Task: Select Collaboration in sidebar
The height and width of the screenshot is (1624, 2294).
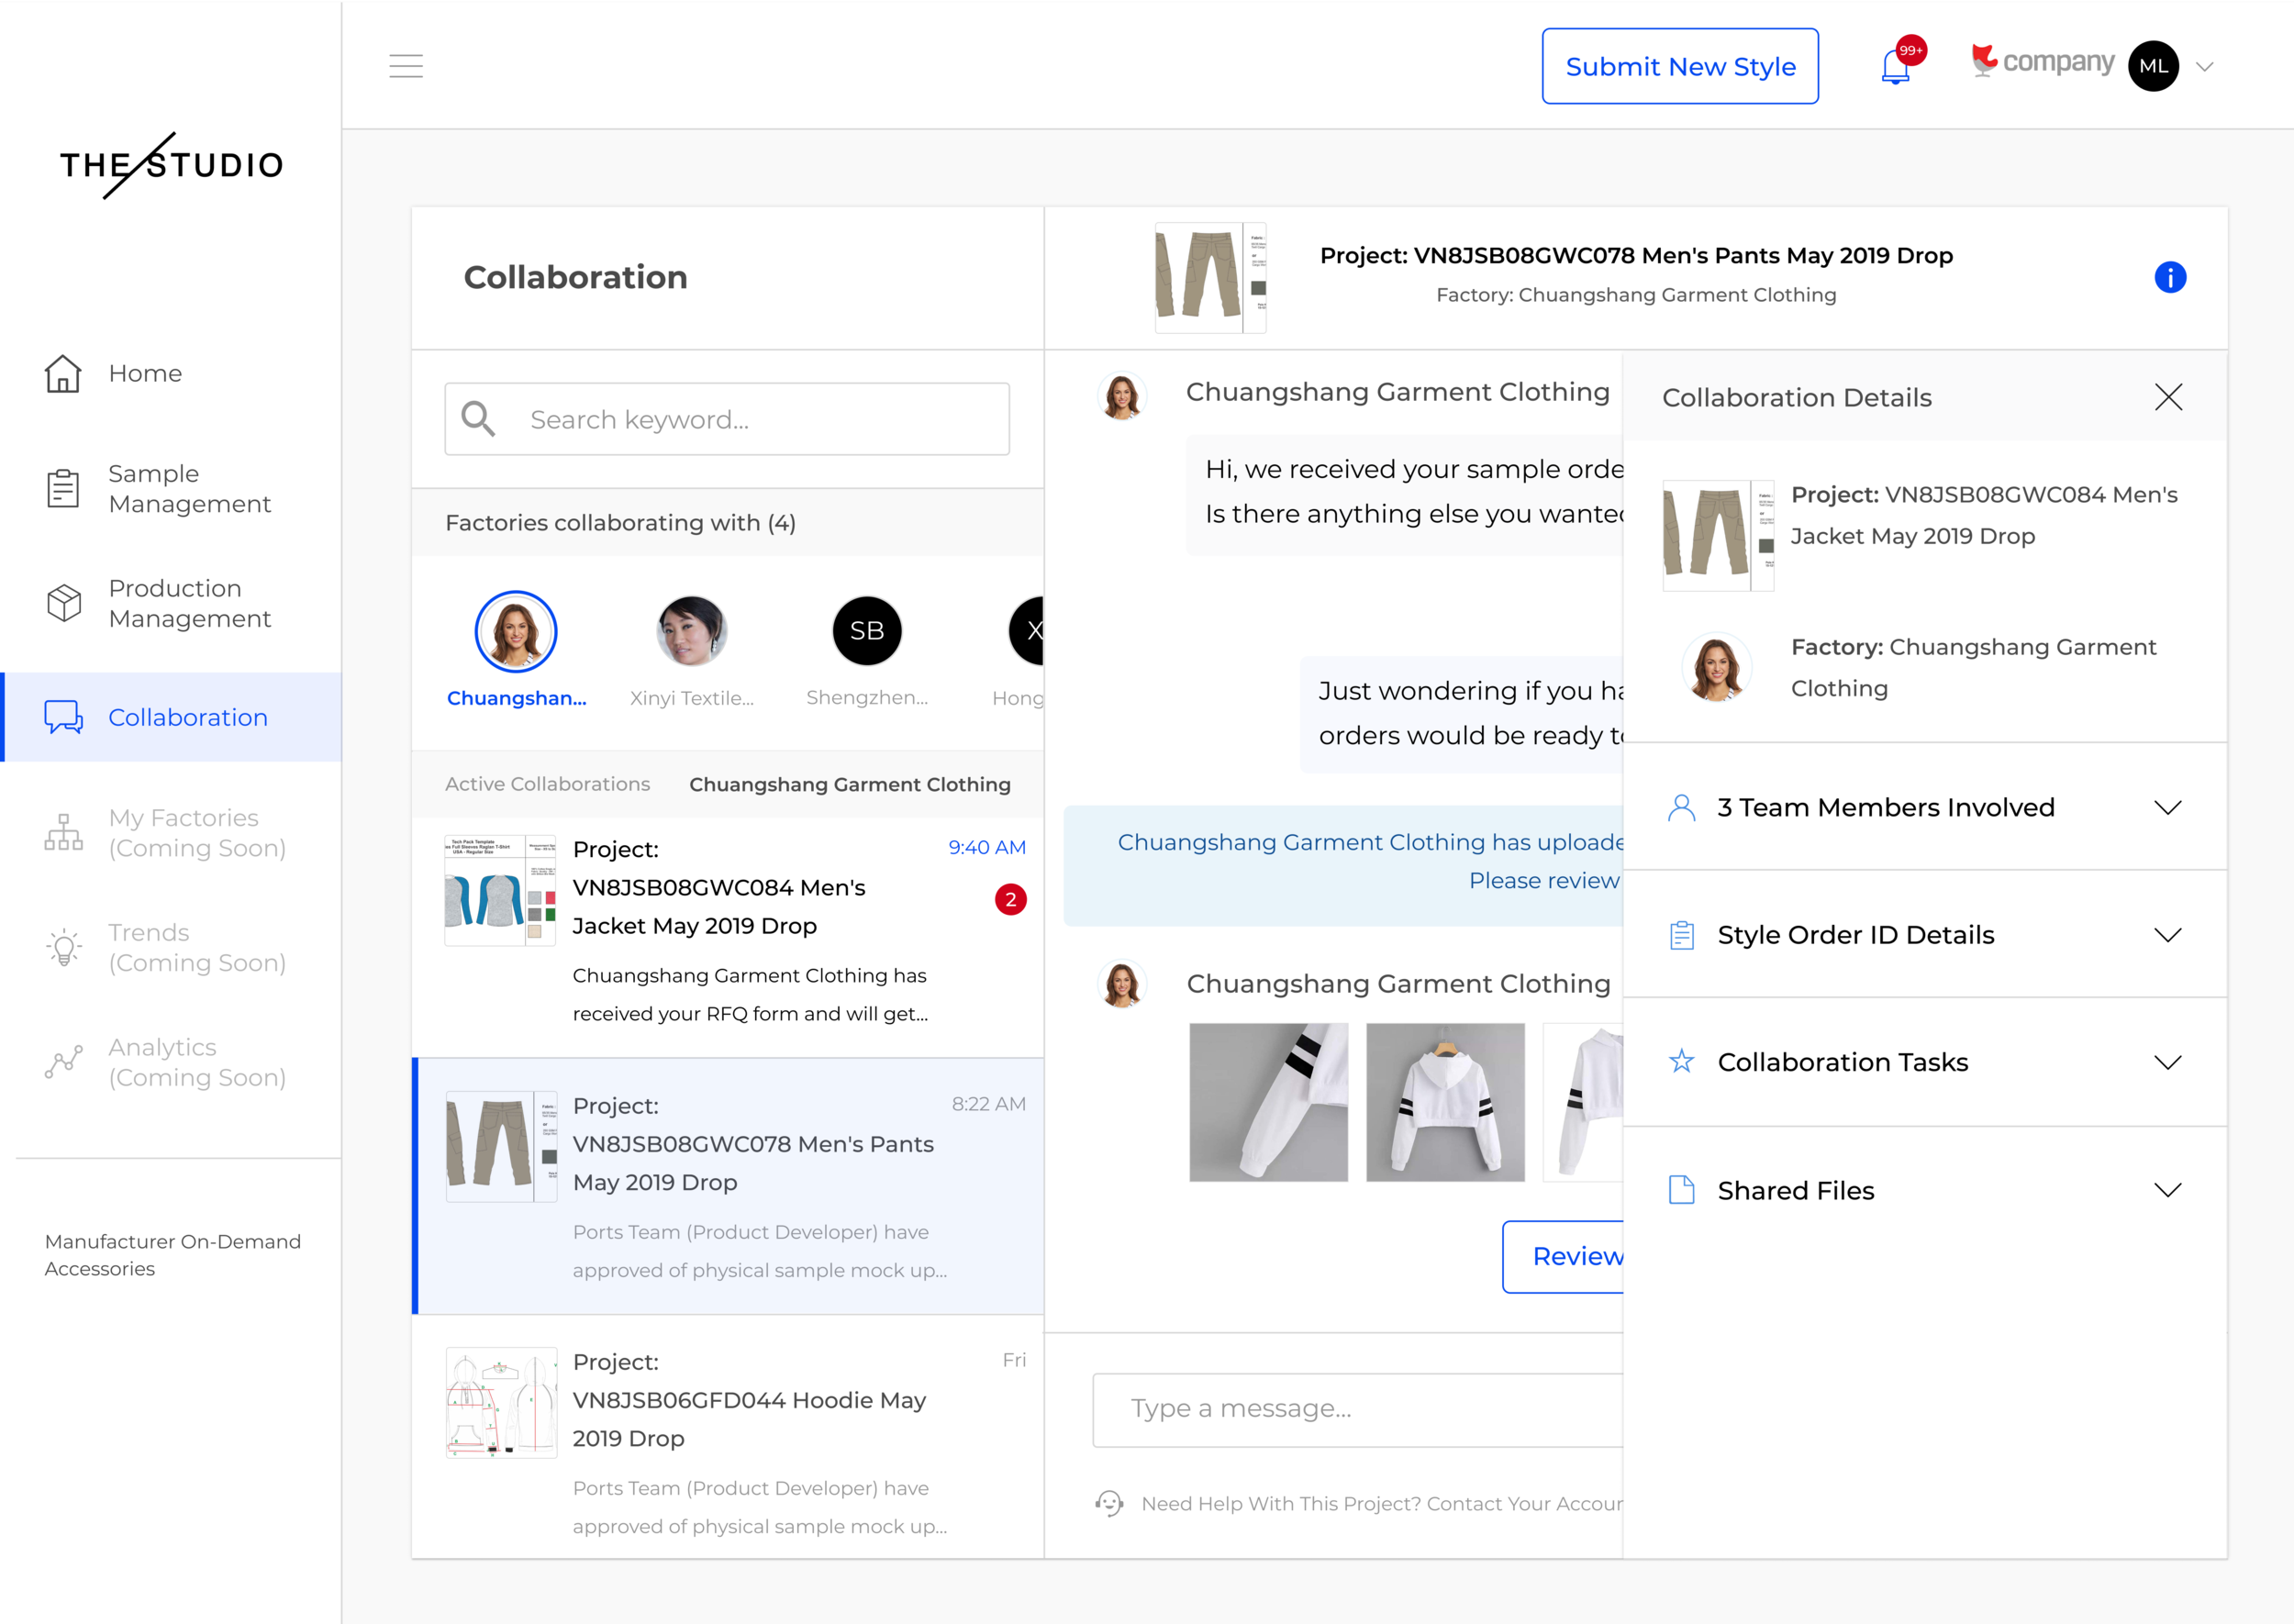Action: tap(171, 717)
